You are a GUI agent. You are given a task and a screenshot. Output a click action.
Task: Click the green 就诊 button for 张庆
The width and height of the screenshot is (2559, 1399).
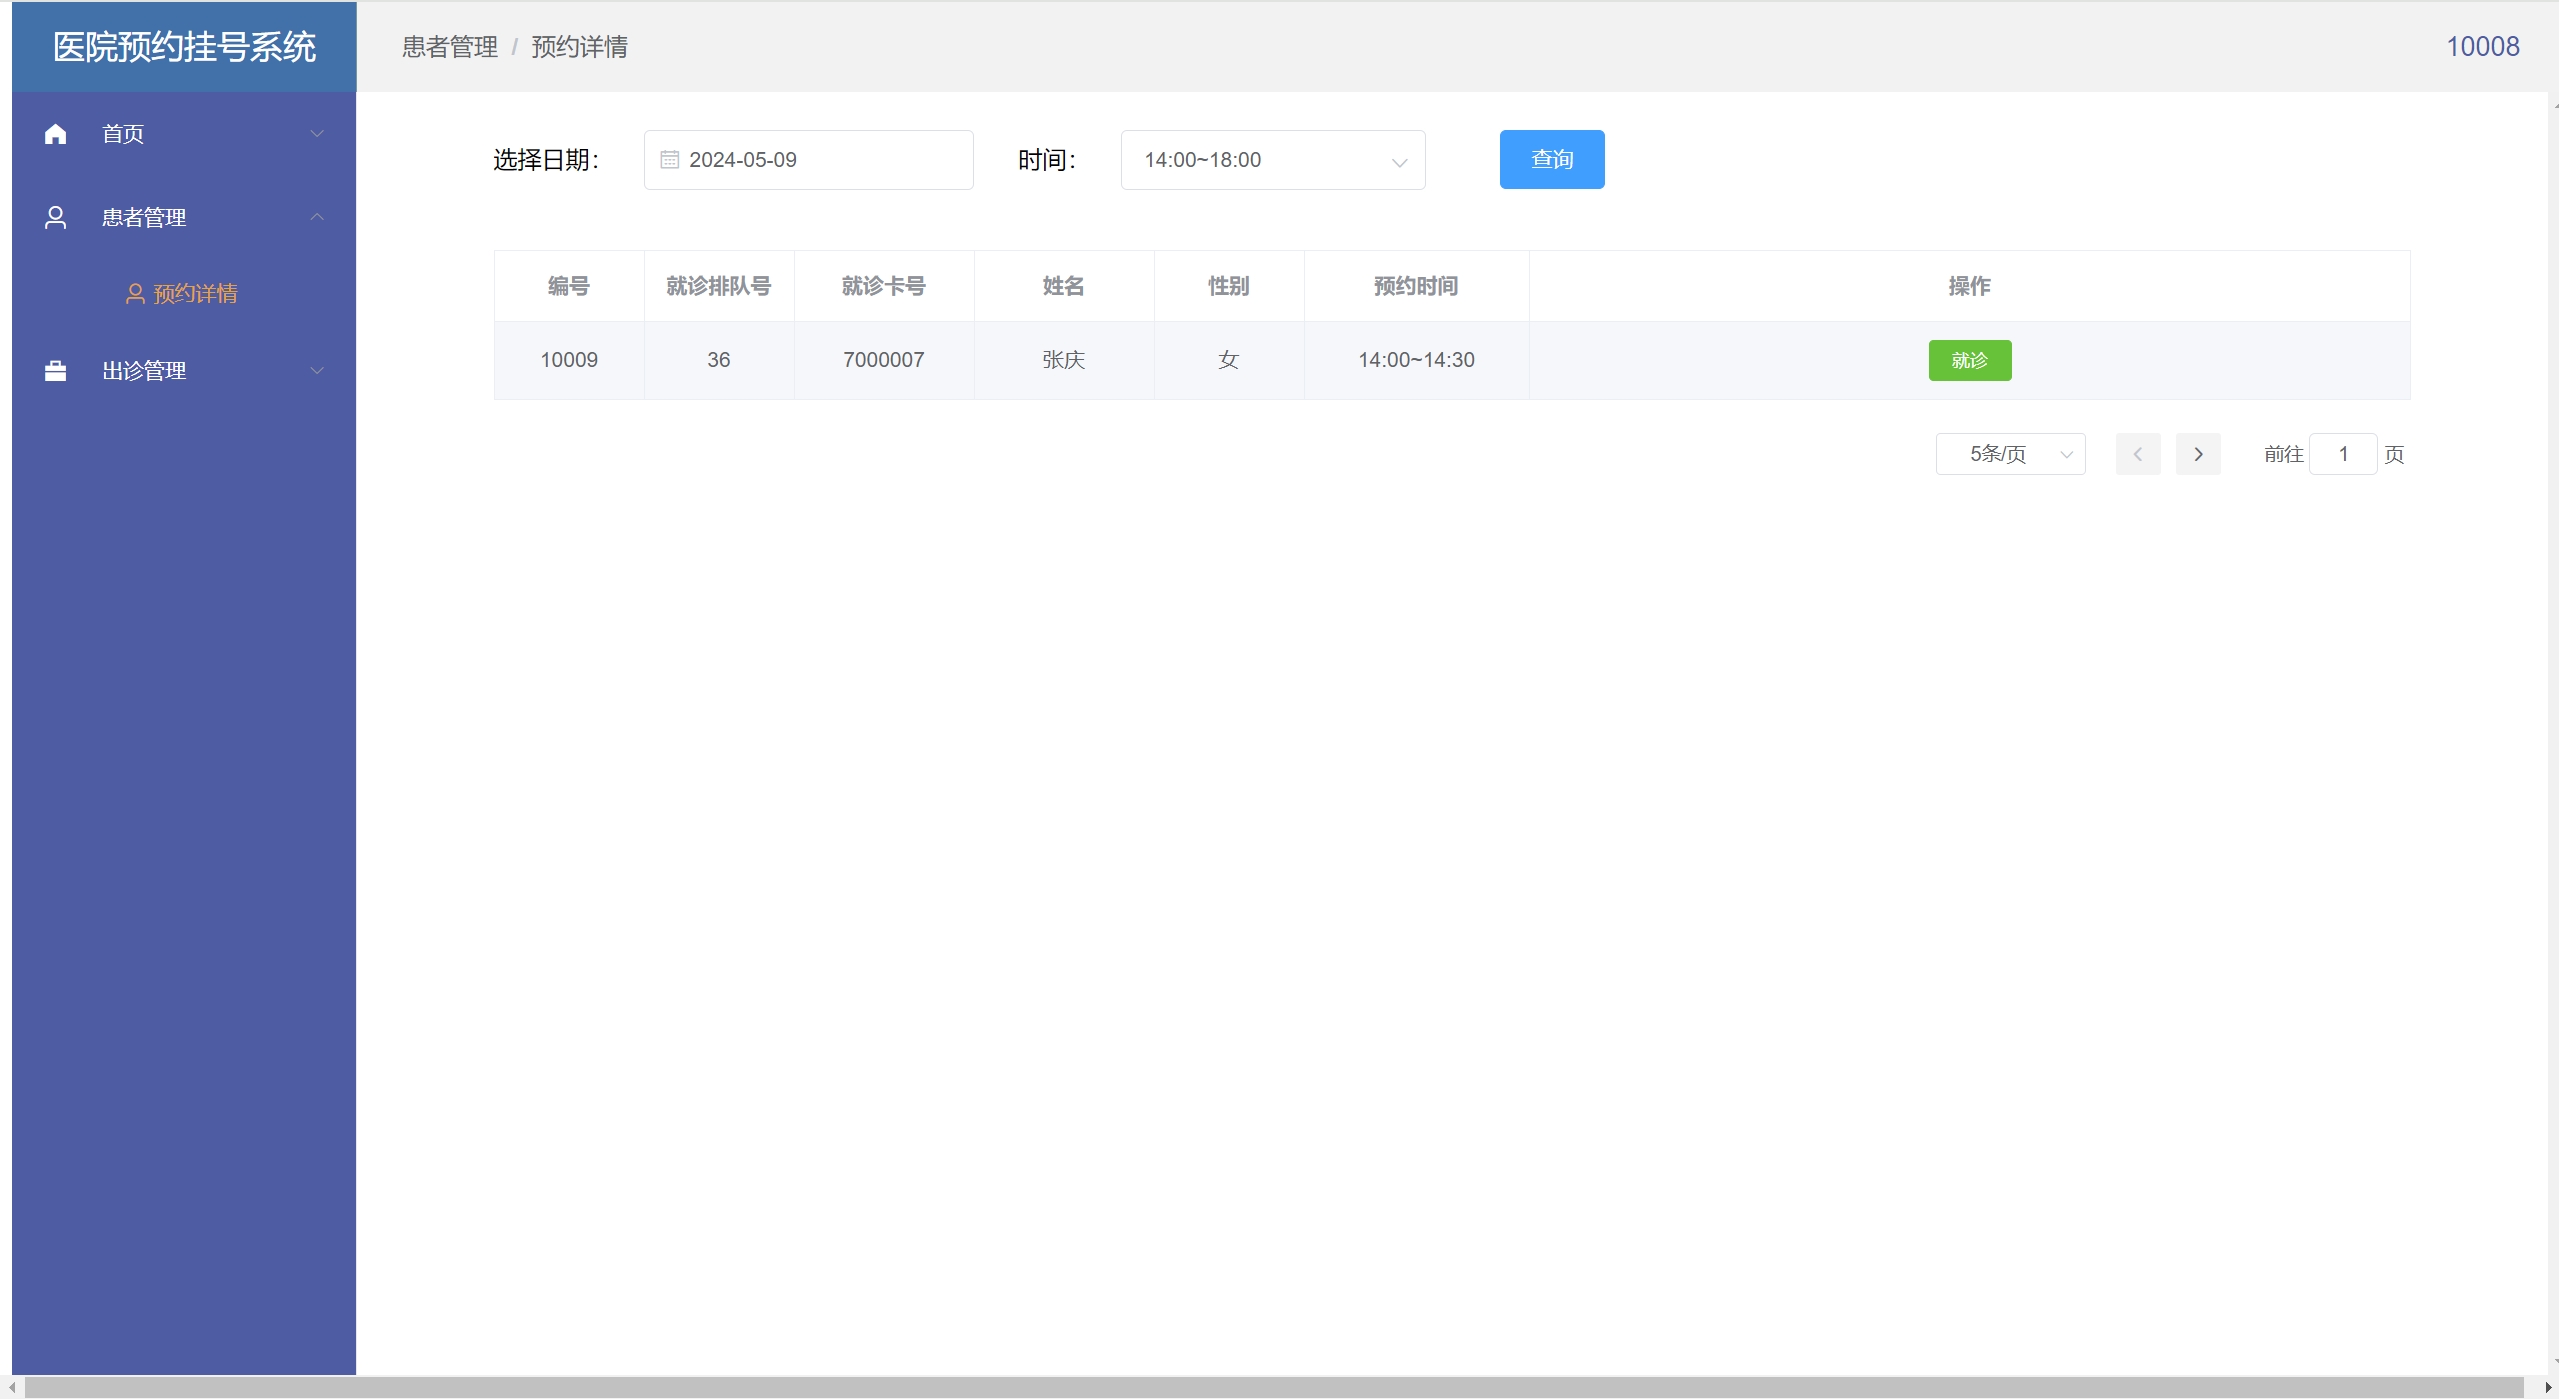[1969, 360]
